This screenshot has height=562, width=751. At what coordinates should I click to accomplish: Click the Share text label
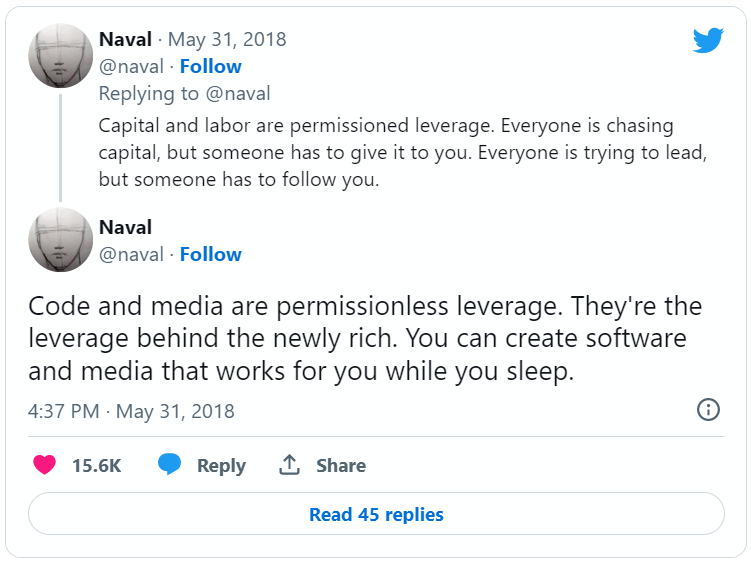(x=341, y=465)
